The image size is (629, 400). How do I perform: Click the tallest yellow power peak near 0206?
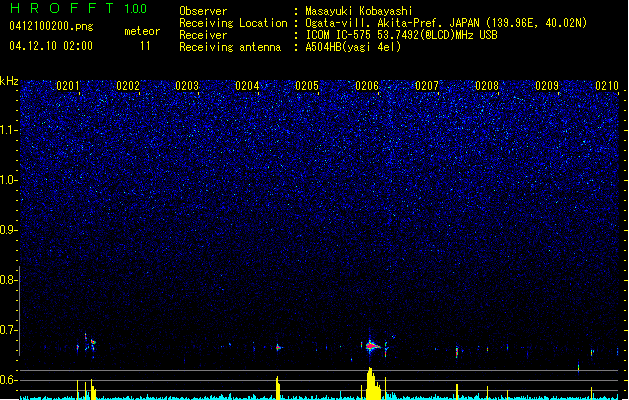373,383
